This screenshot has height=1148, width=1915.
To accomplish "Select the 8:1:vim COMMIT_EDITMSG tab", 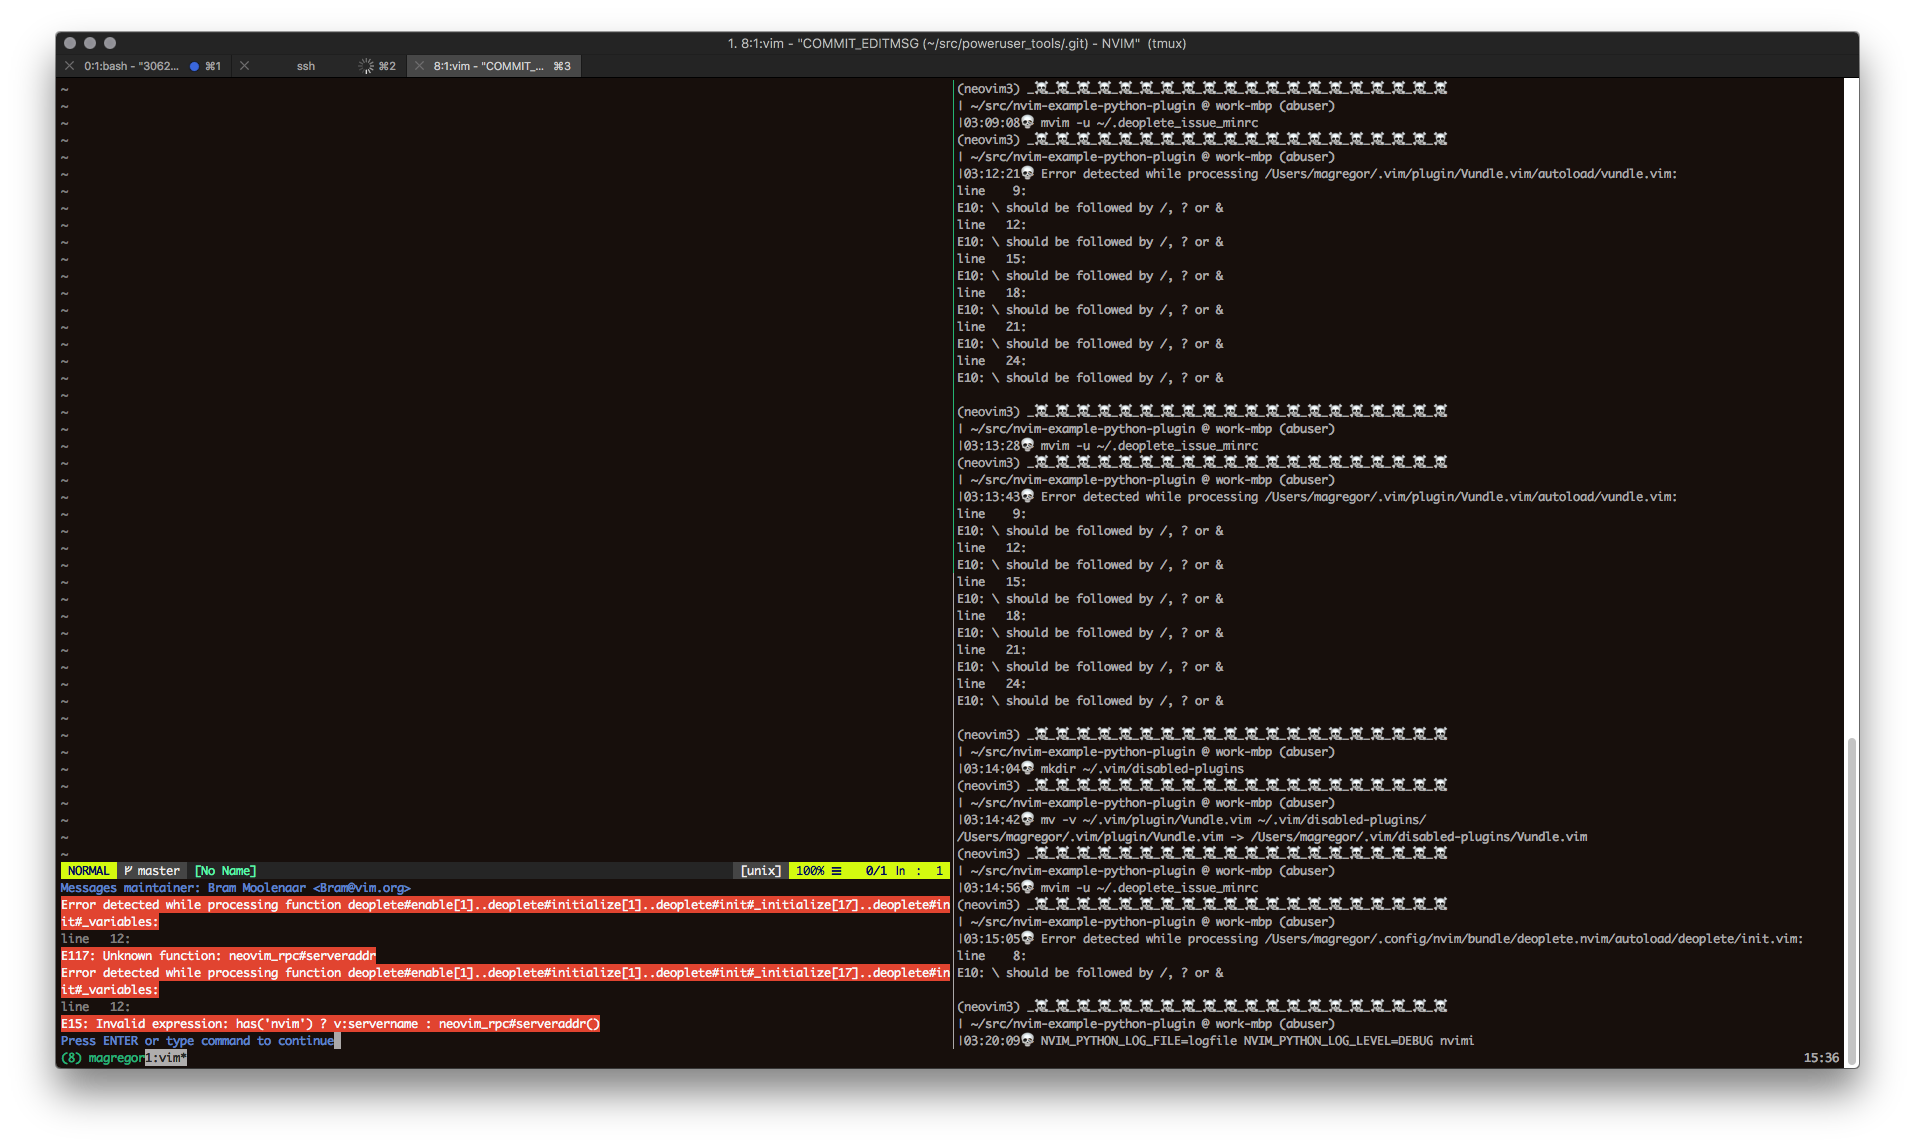I will click(490, 66).
